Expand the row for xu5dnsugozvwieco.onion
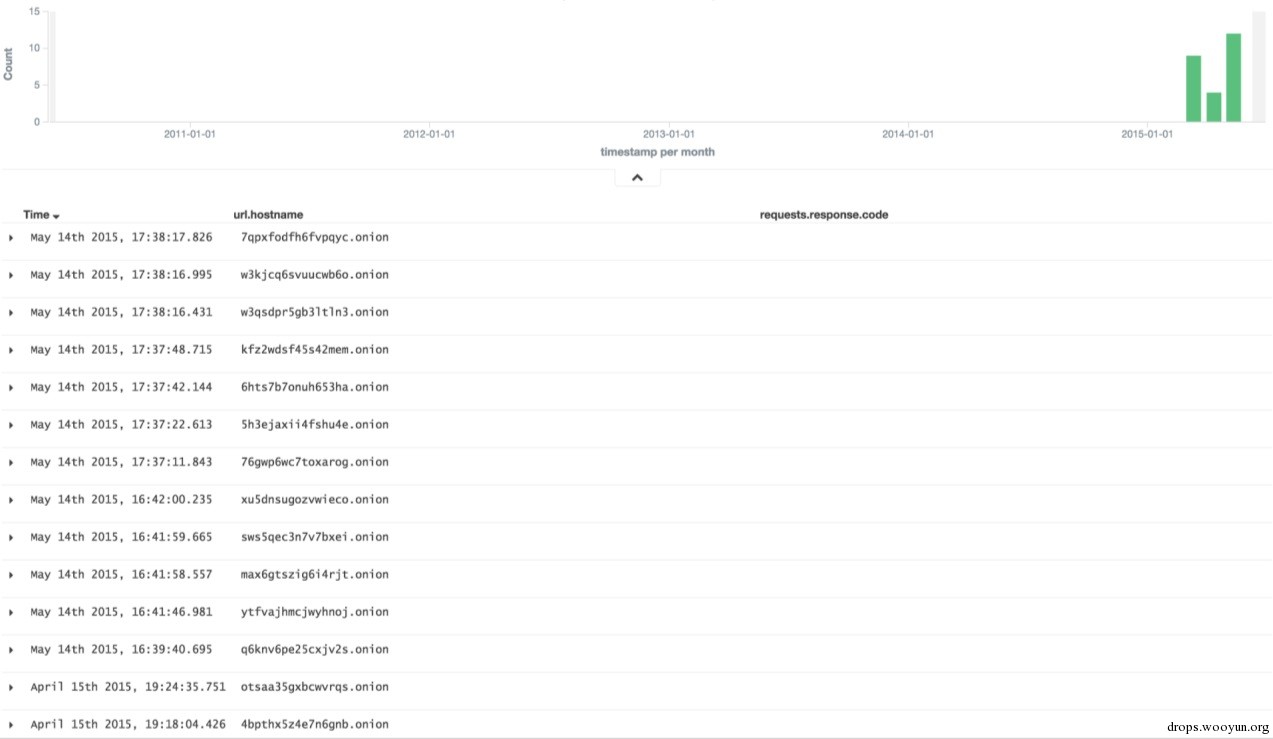 point(11,500)
